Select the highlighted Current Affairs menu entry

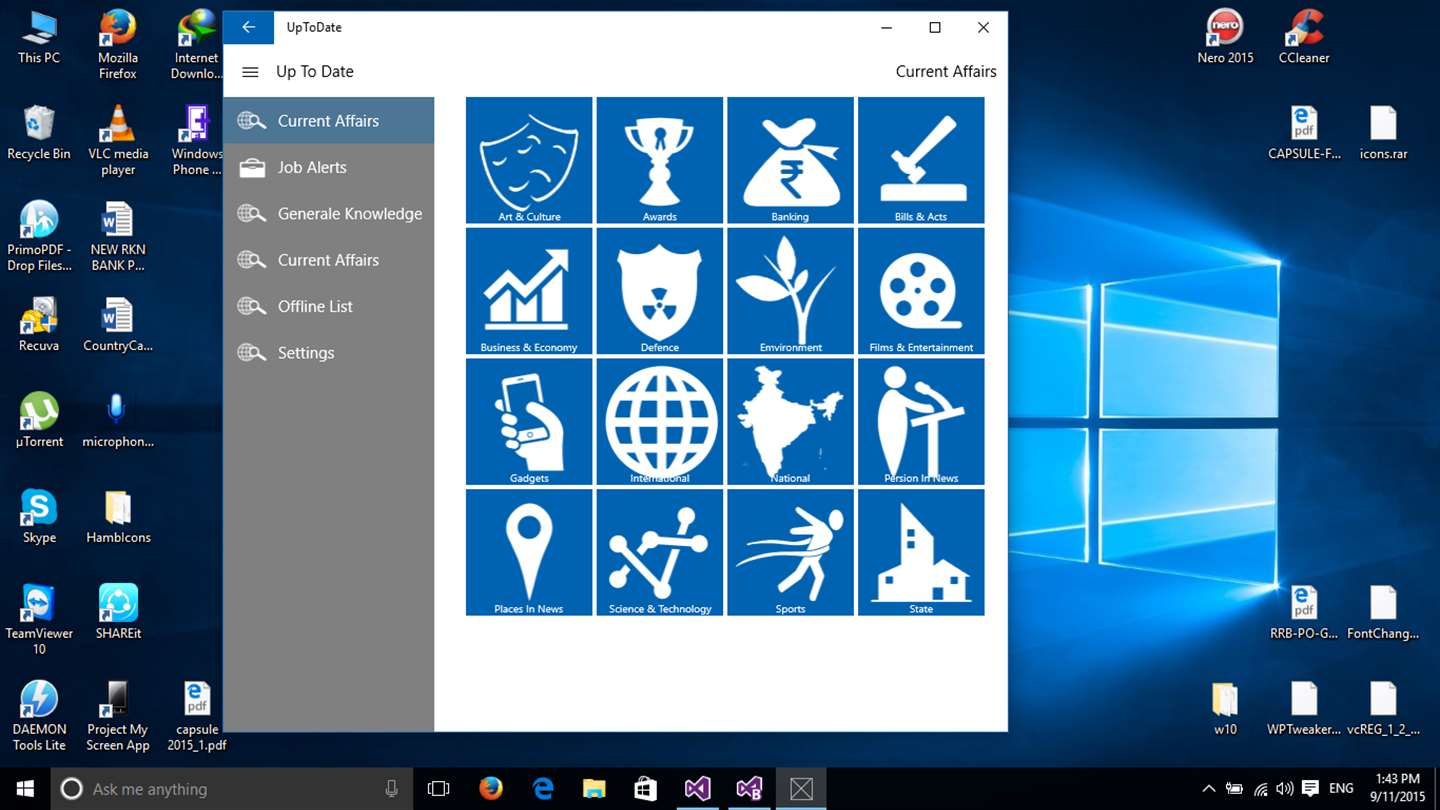pos(329,121)
